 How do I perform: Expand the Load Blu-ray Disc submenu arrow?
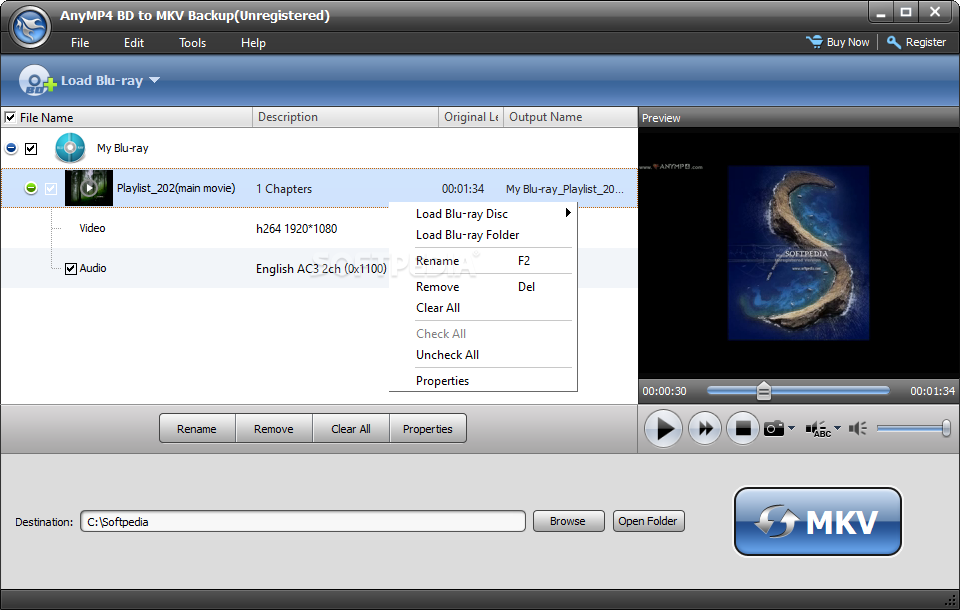coord(568,213)
